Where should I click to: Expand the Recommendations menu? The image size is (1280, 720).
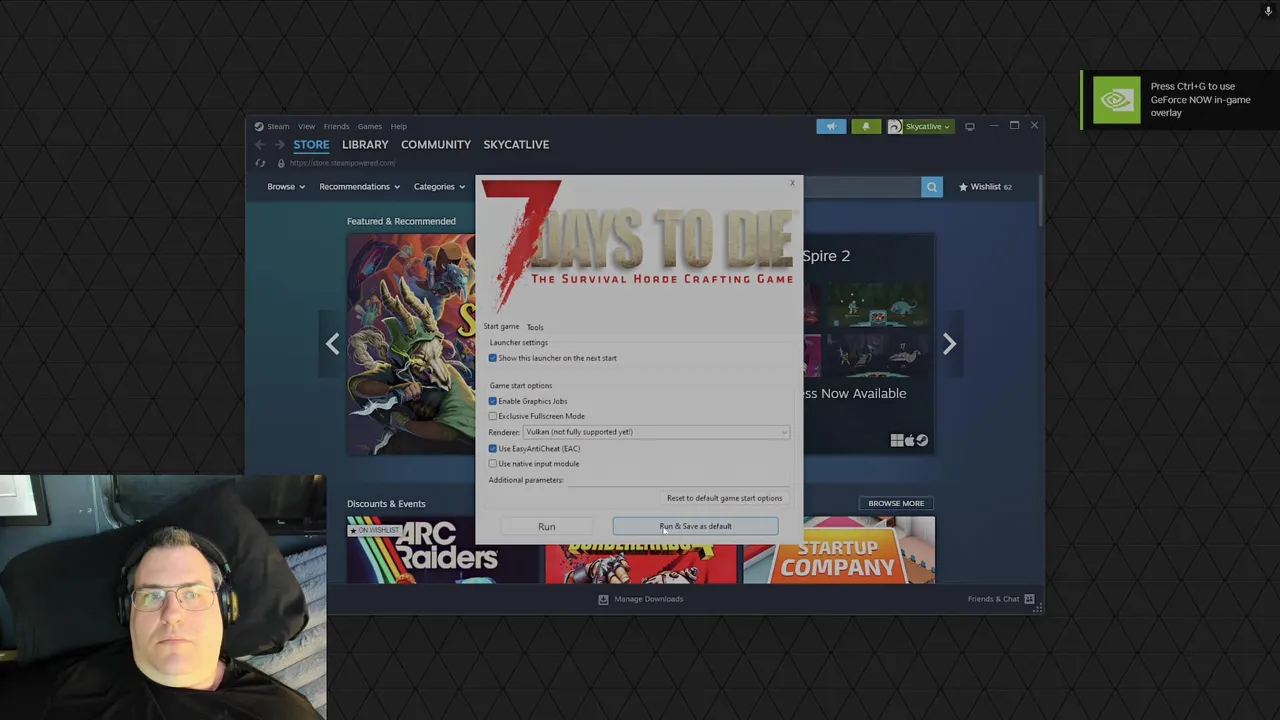coord(359,186)
